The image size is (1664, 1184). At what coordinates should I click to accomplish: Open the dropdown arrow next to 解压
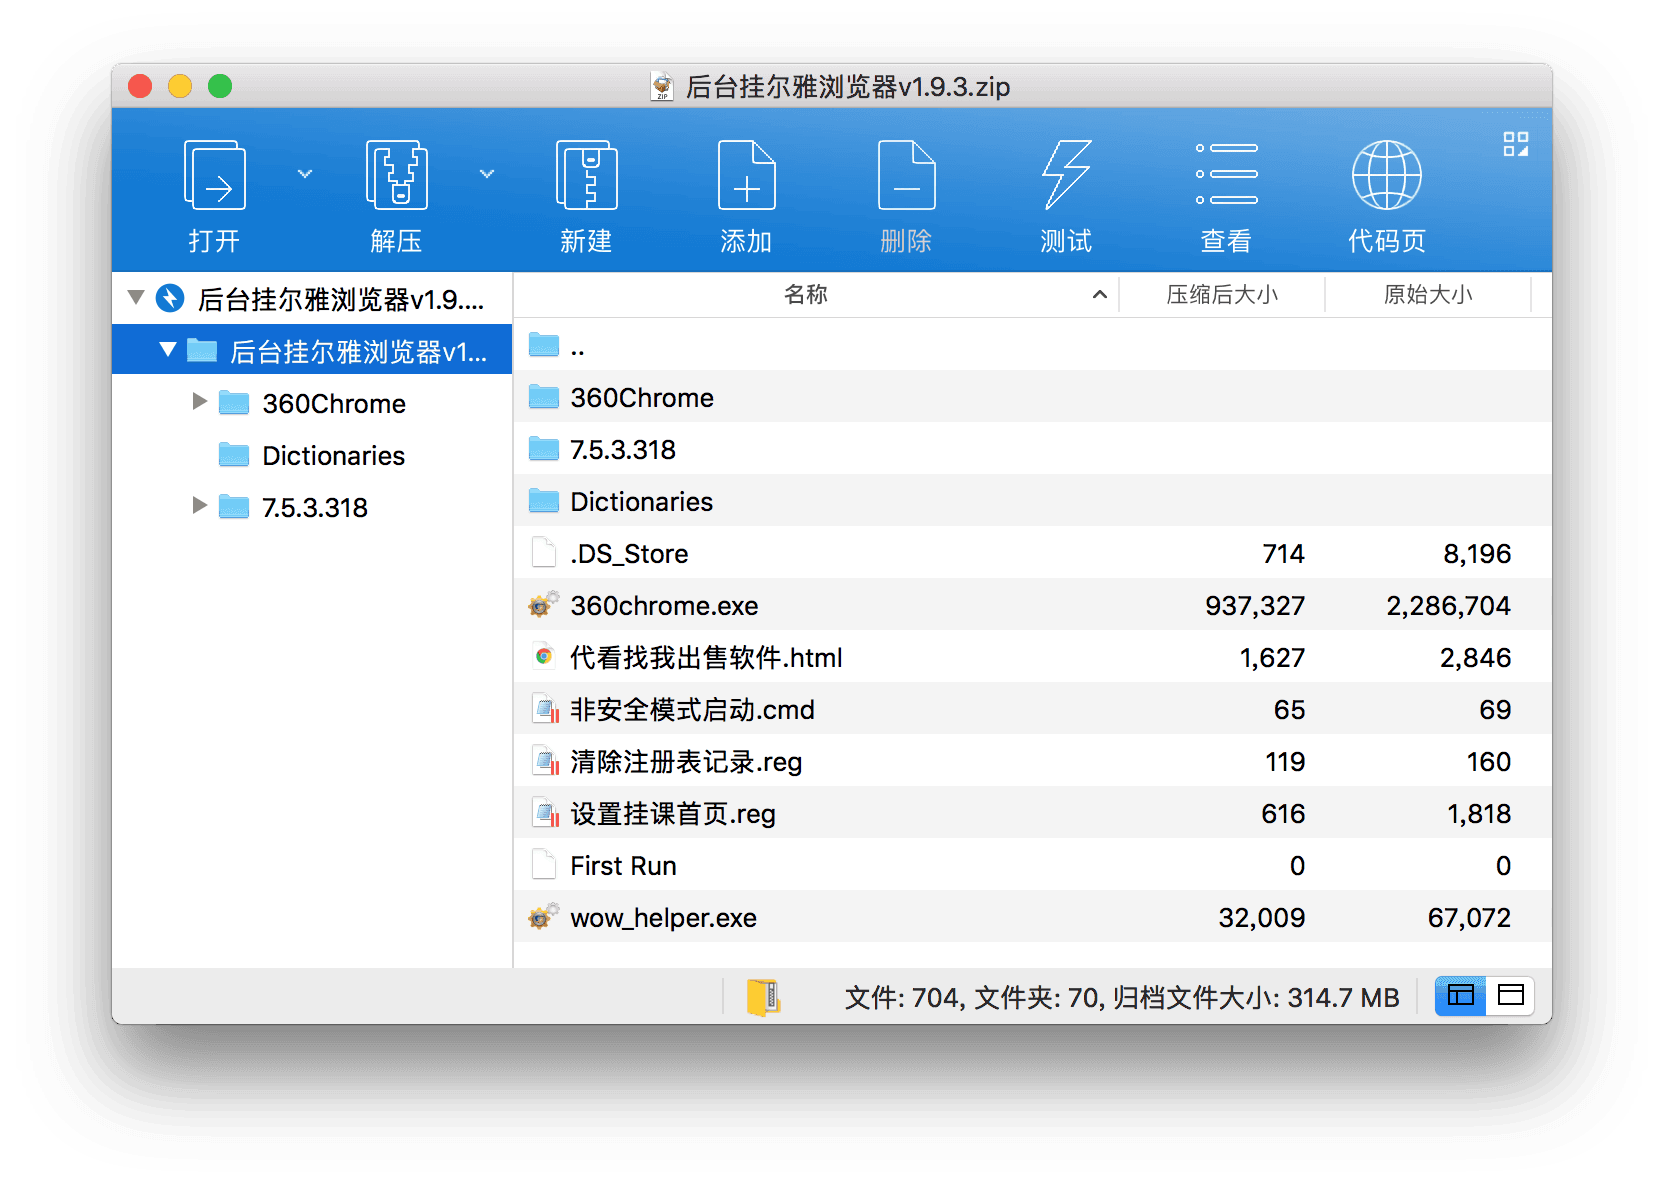point(487,174)
